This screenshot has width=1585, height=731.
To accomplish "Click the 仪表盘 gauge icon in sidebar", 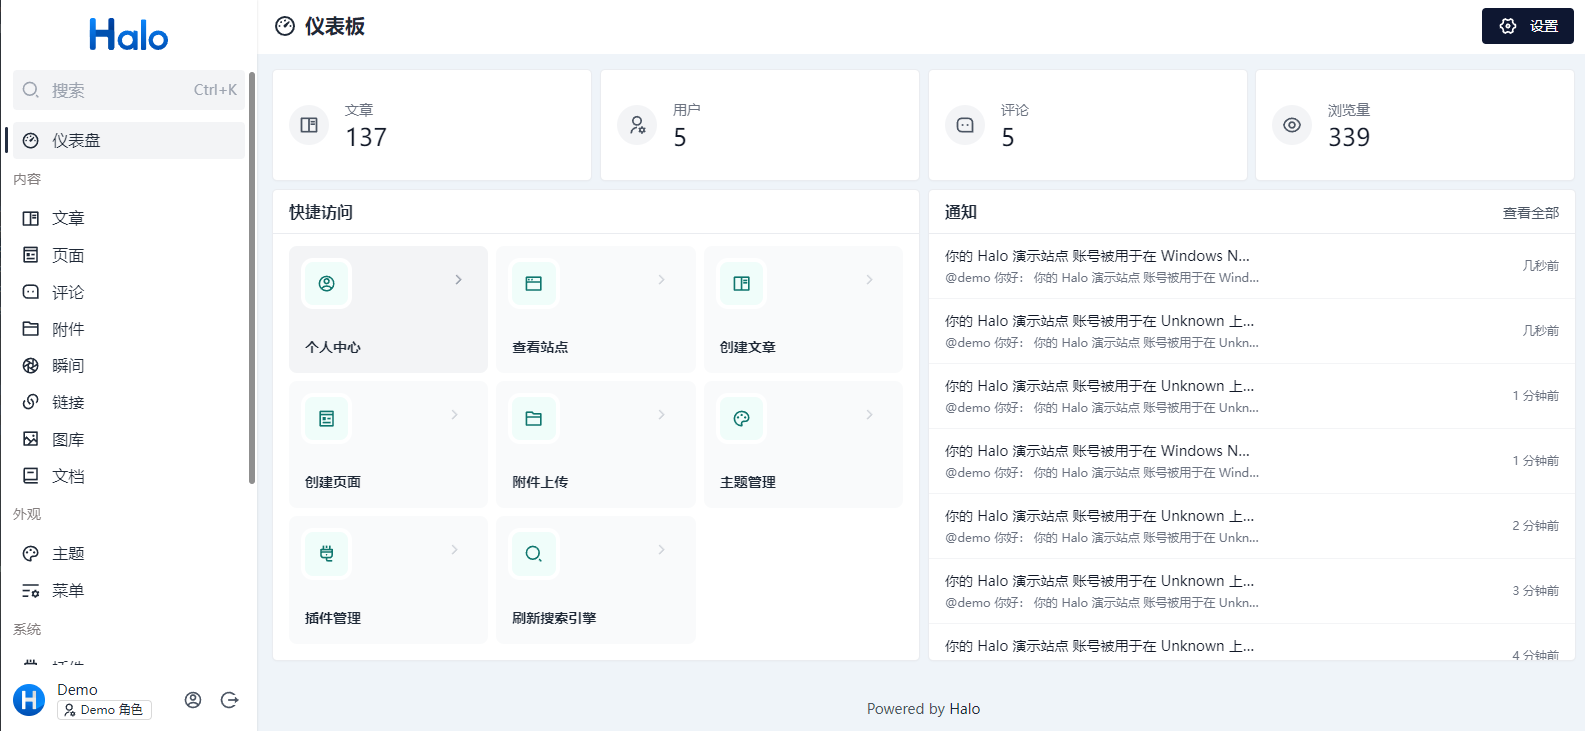I will pyautogui.click(x=31, y=141).
